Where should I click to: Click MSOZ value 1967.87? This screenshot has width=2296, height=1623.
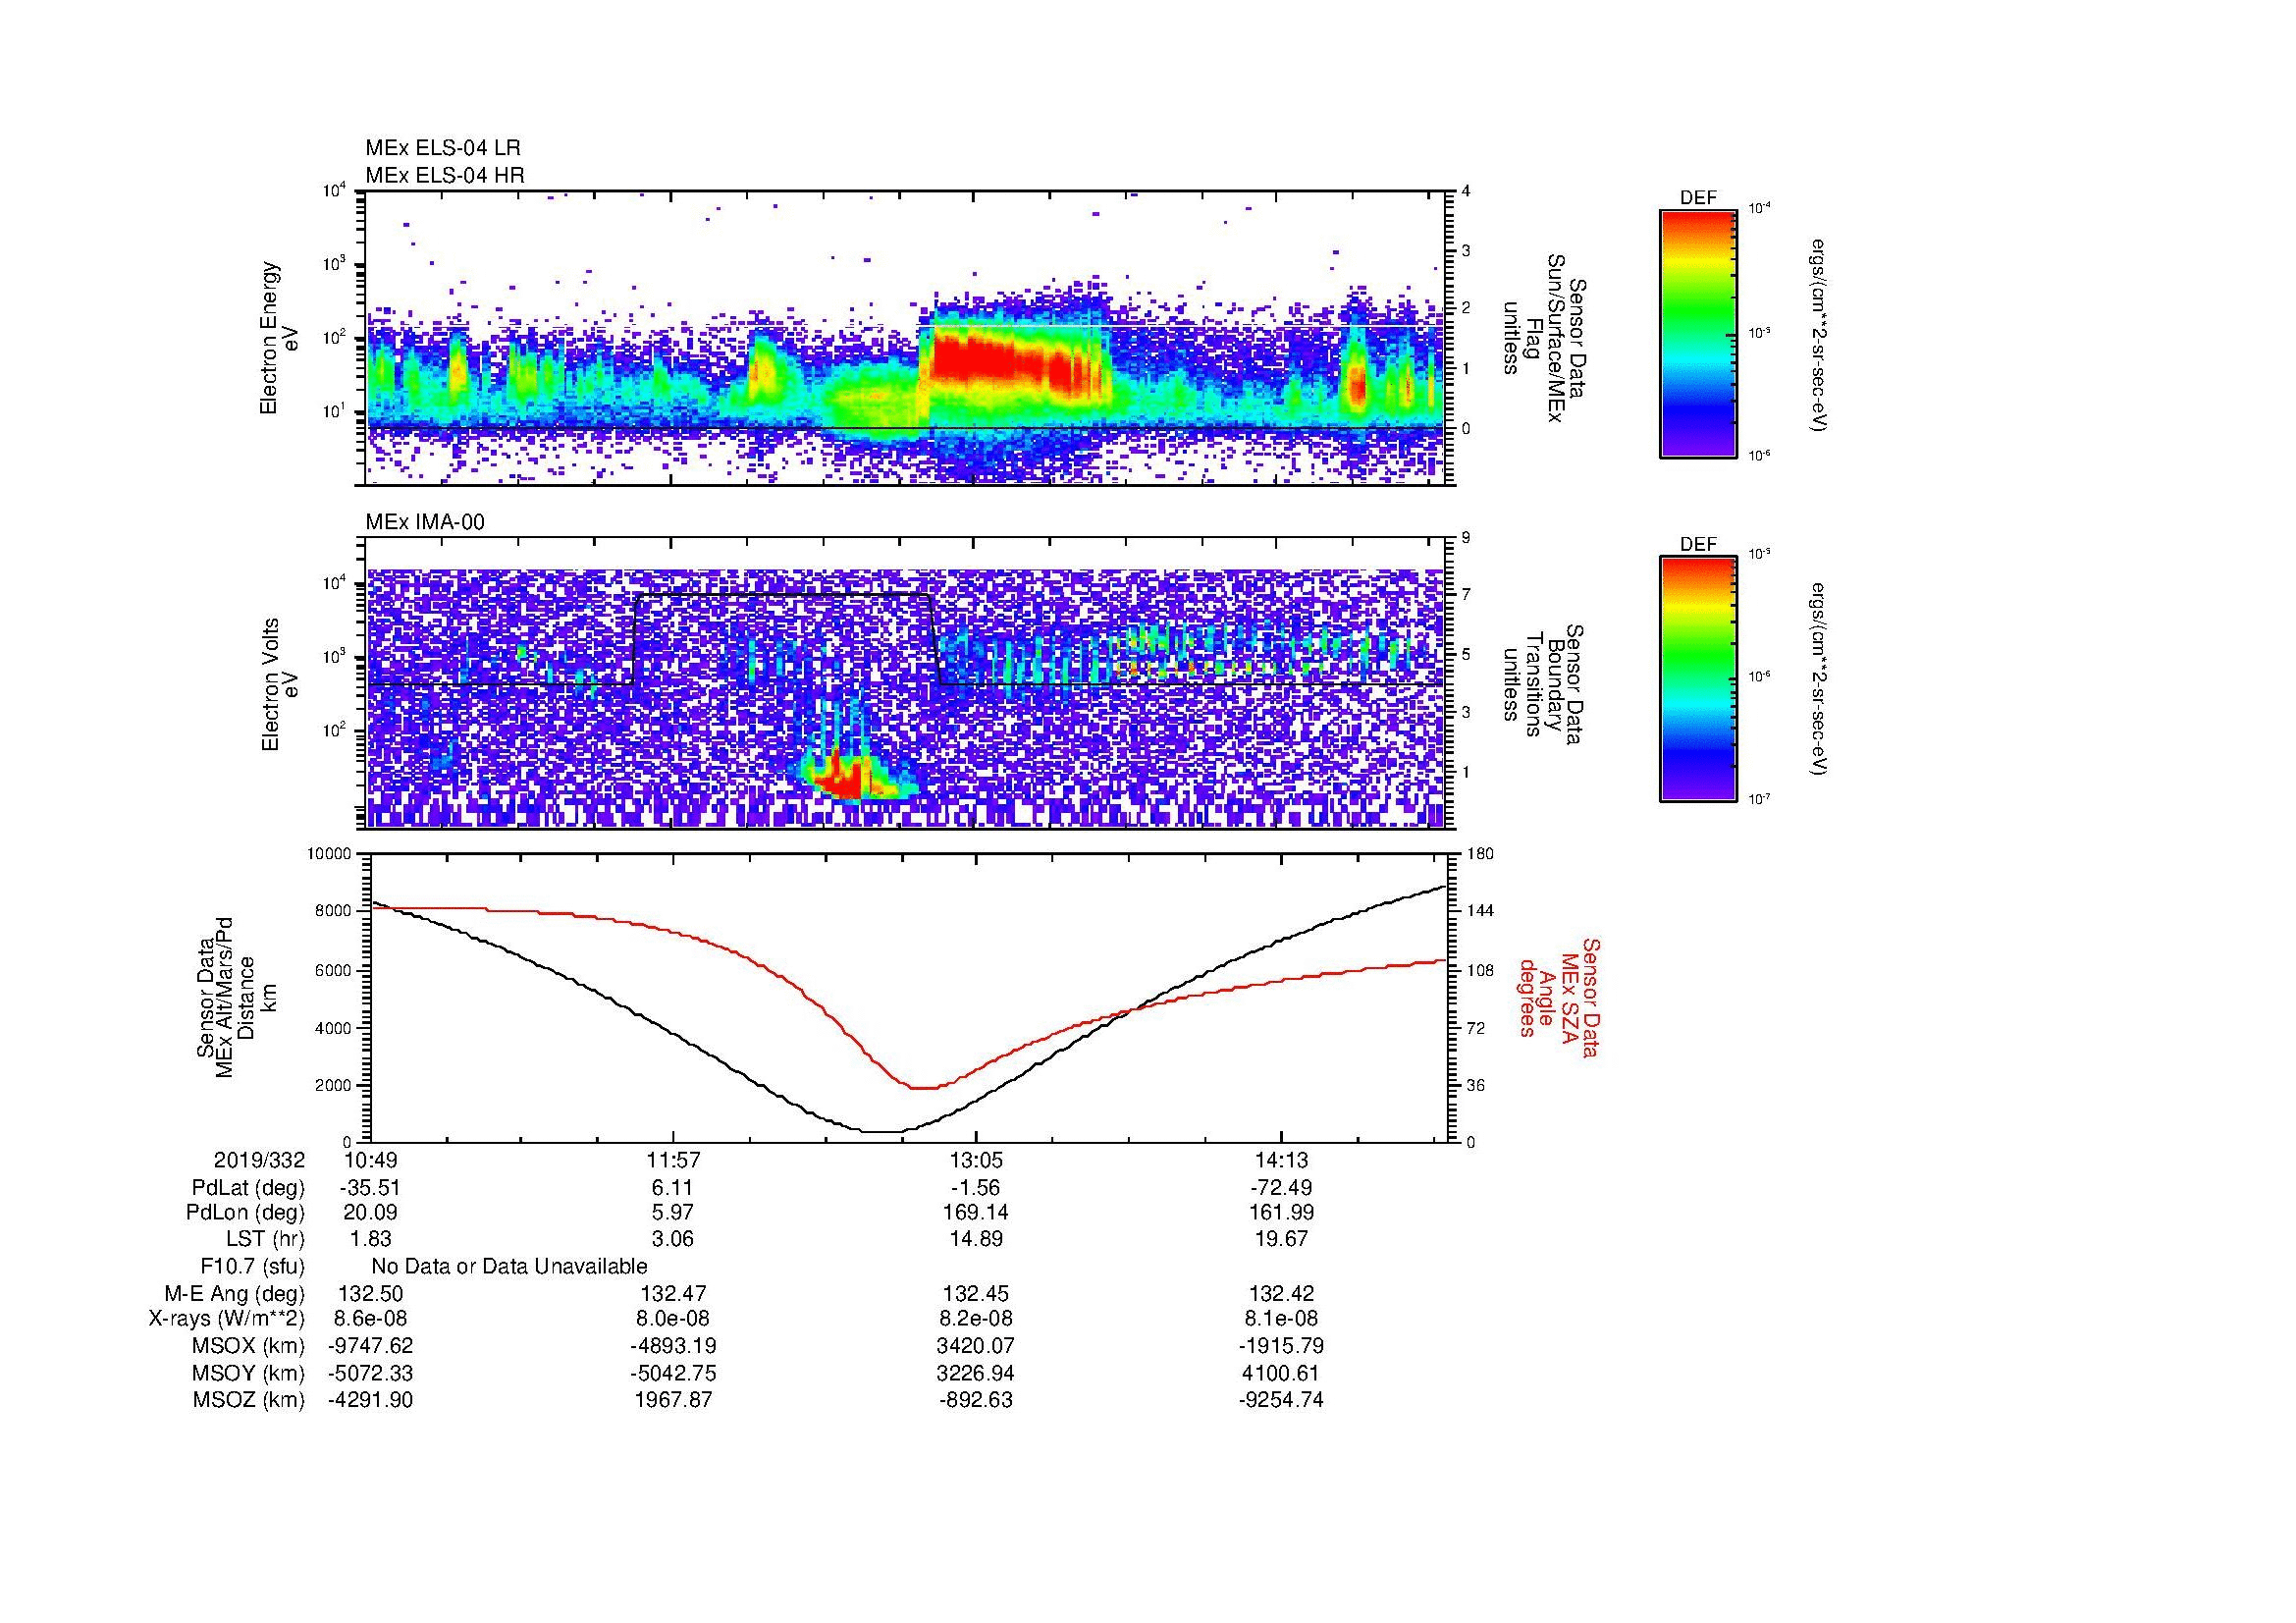coord(673,1400)
